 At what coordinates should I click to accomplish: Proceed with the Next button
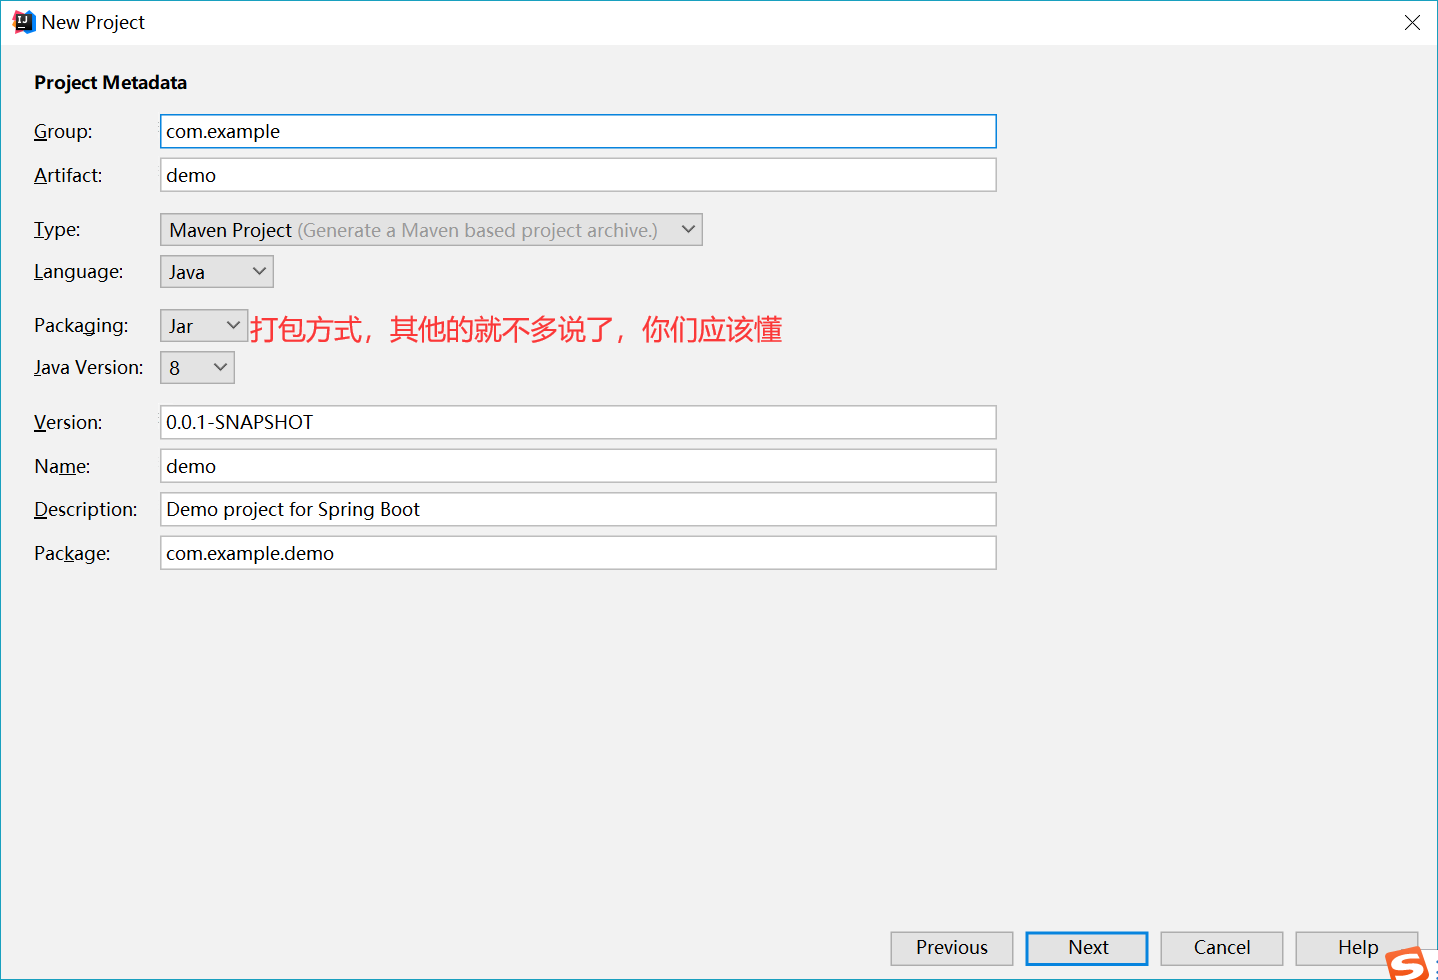pyautogui.click(x=1087, y=948)
